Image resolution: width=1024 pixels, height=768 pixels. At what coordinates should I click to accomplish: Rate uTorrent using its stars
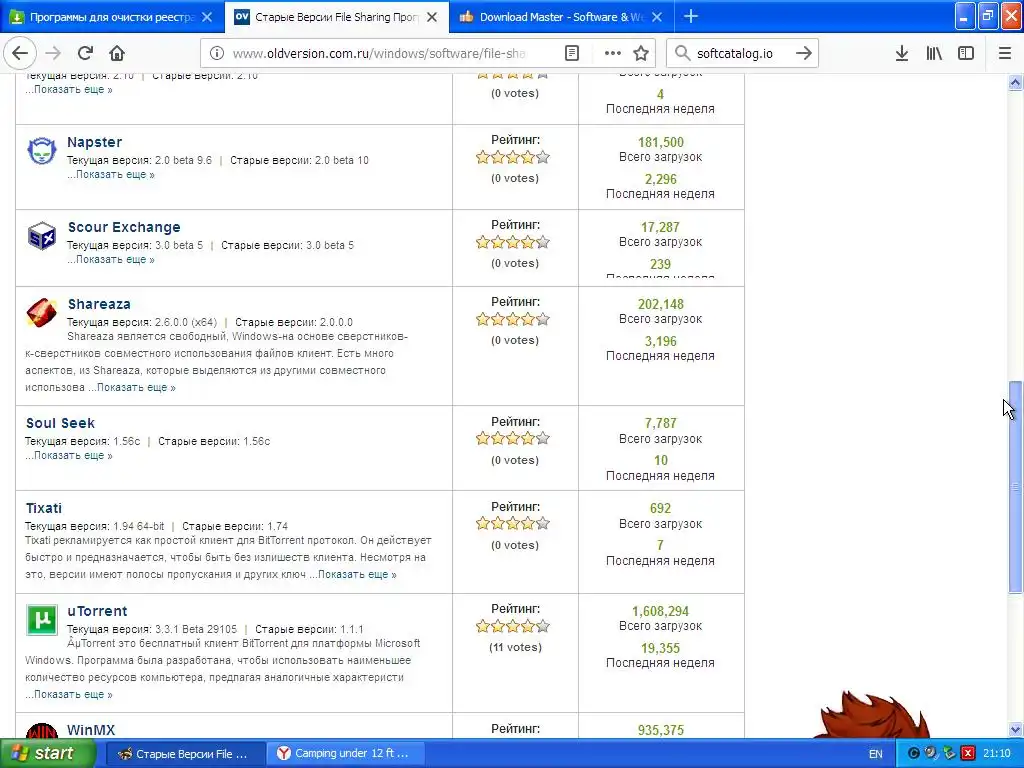click(513, 626)
